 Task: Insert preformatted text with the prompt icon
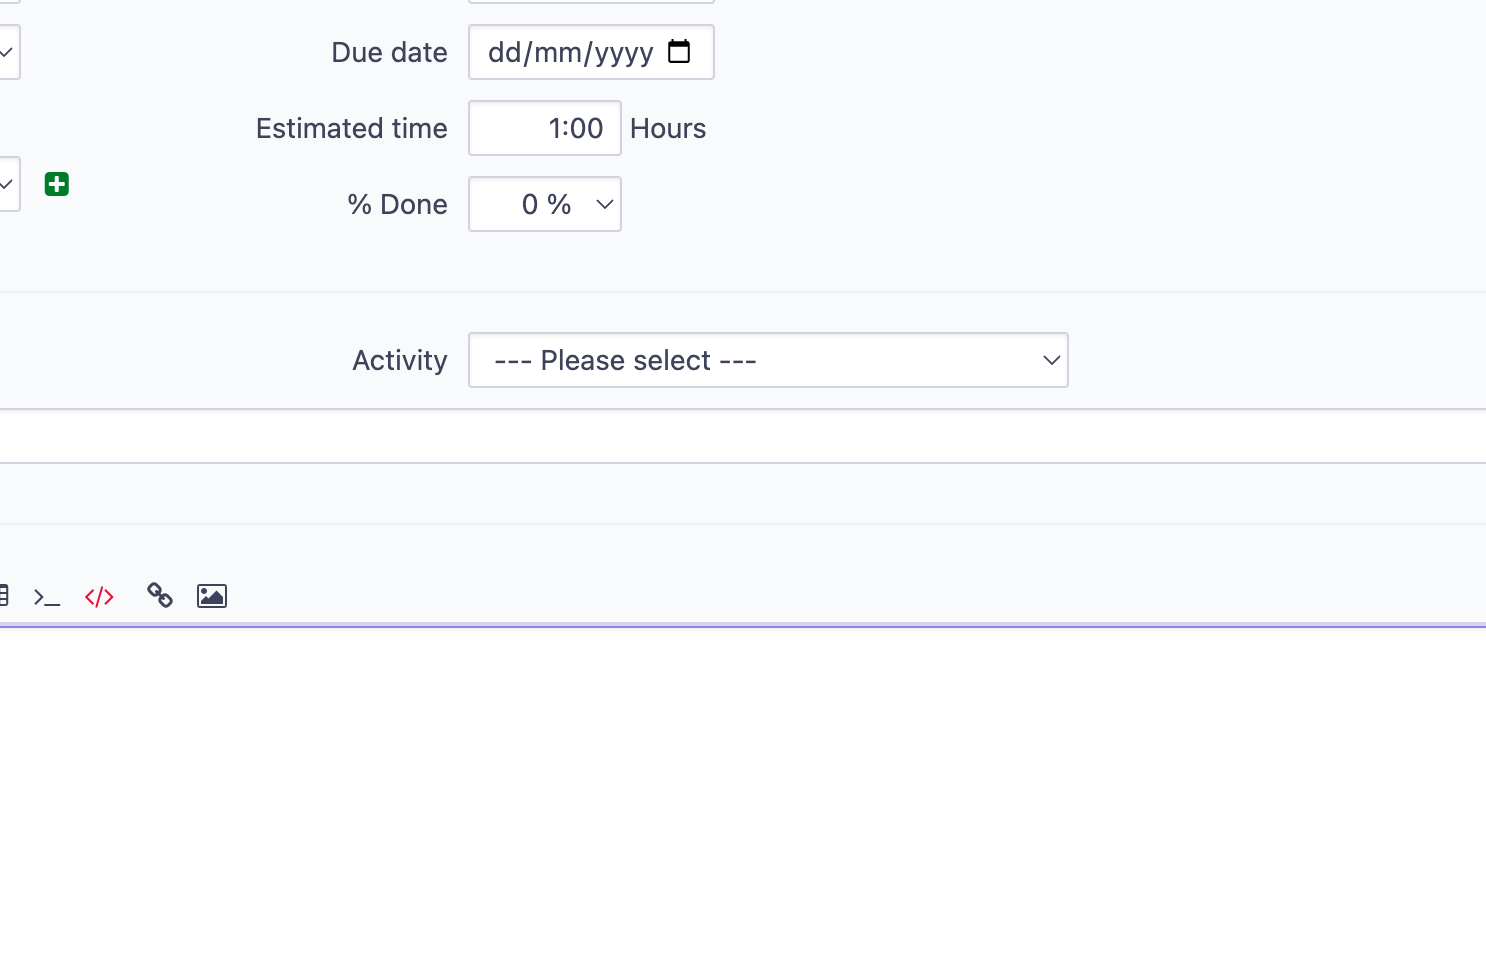(x=47, y=598)
